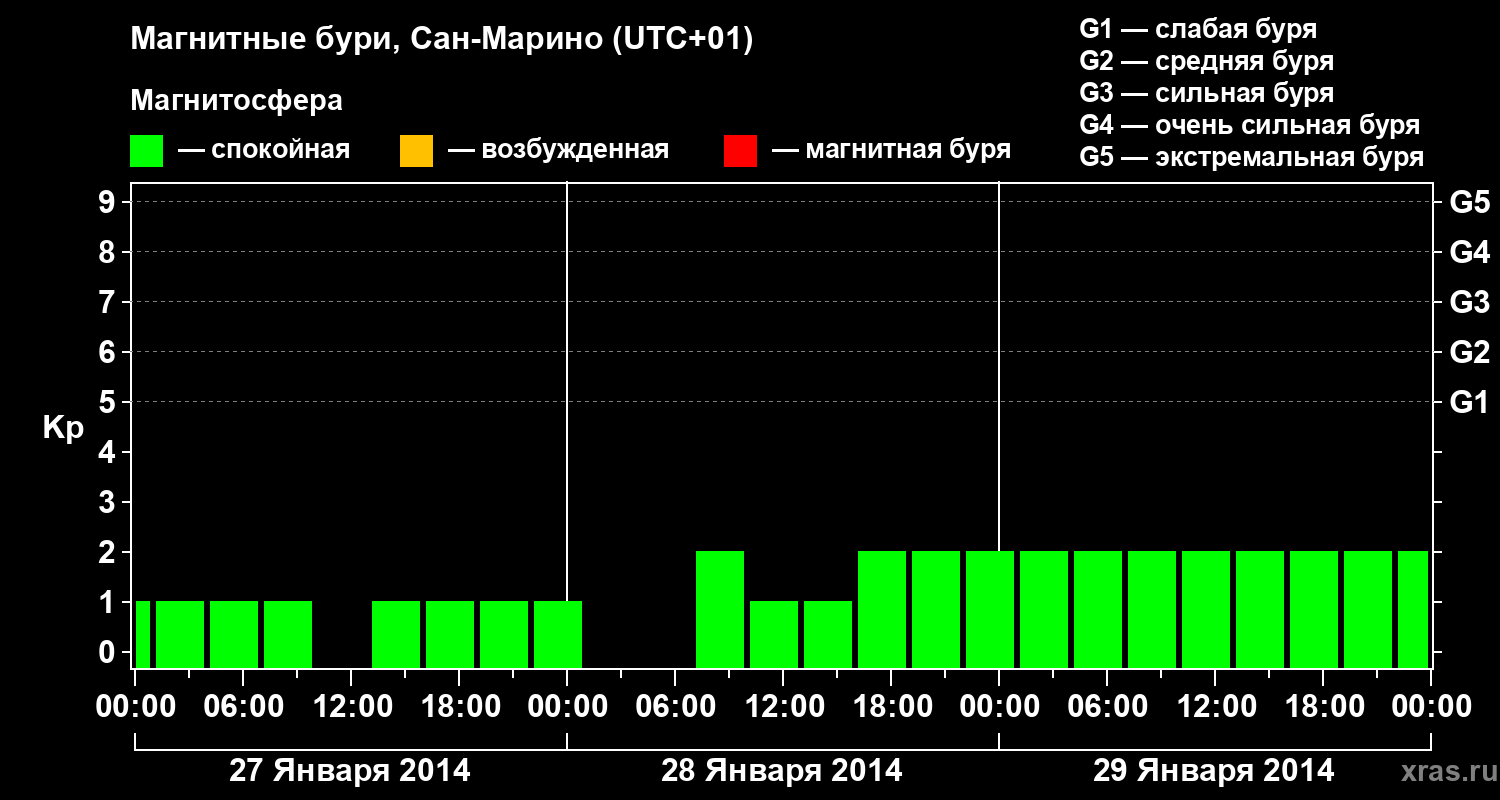Screen dimensions: 1500x800
Task: Click the right-axis label G3
Action: [x=1469, y=302]
